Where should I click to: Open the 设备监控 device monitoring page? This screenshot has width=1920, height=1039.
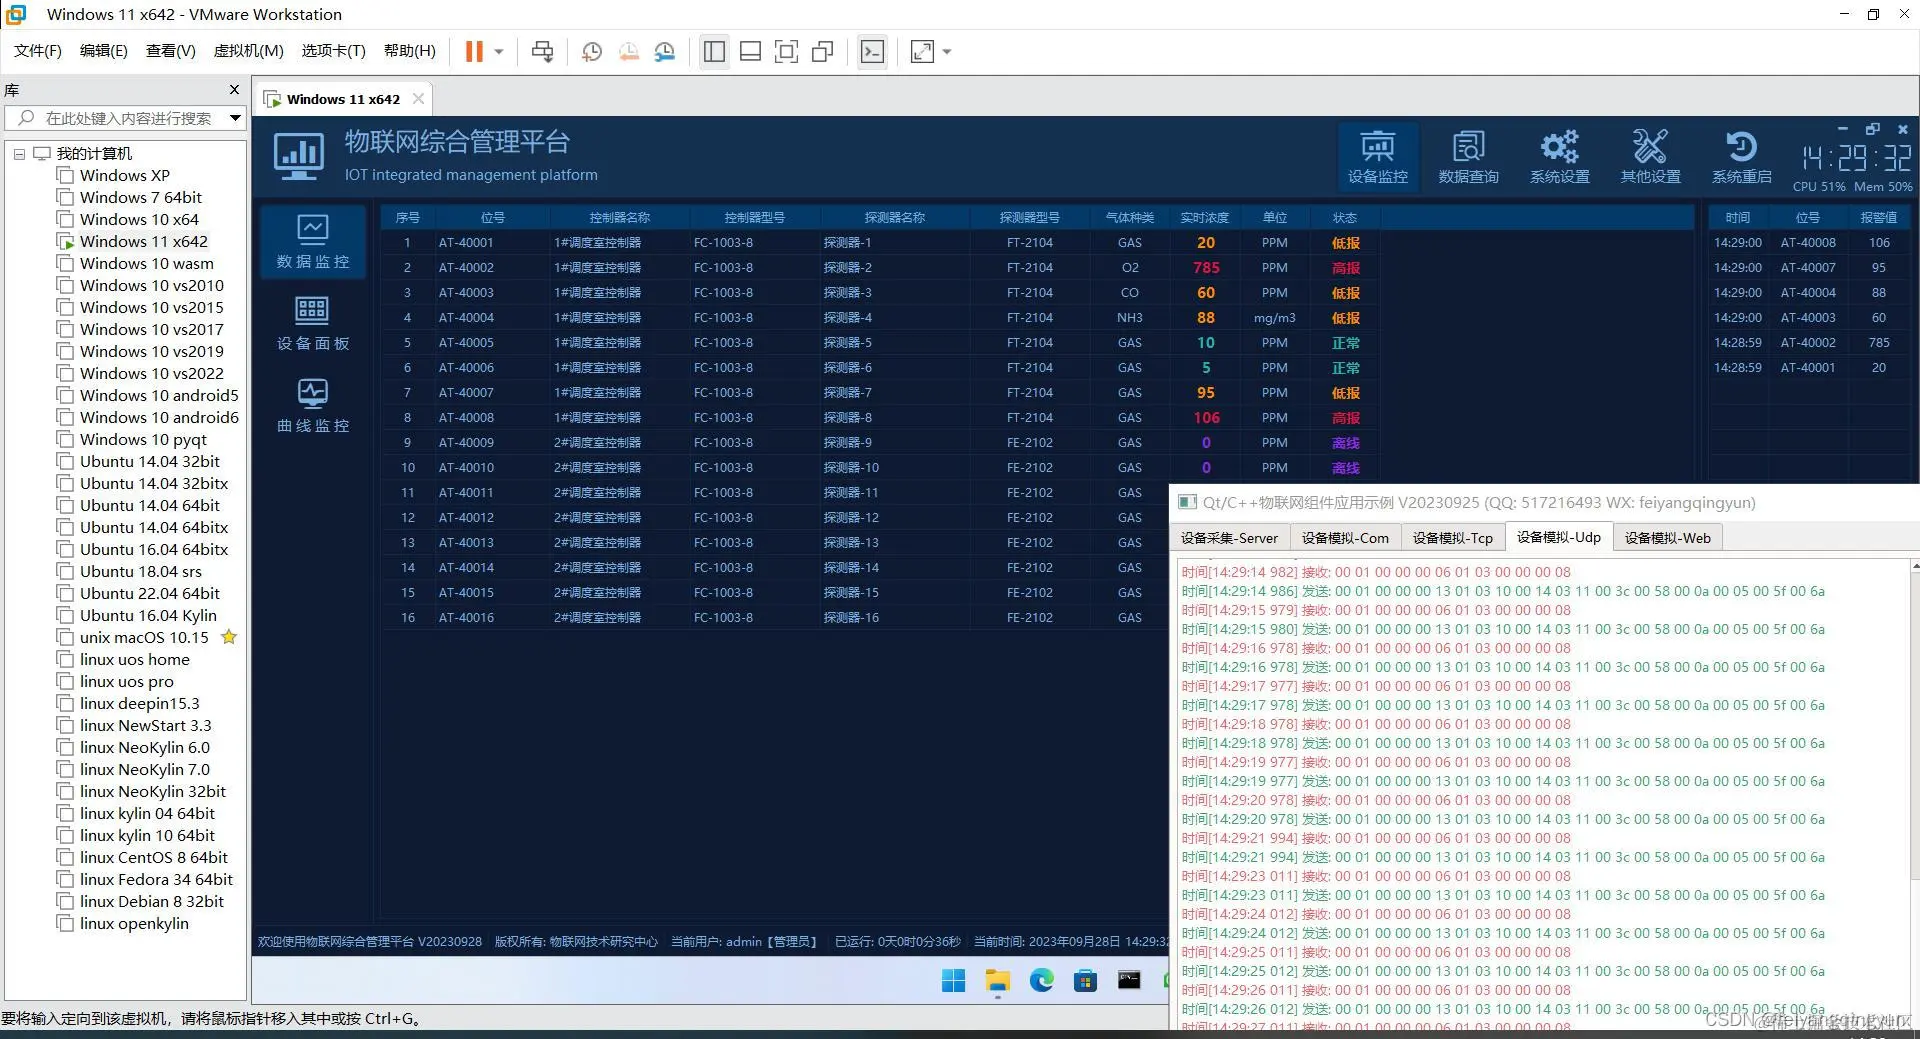[x=1377, y=156]
